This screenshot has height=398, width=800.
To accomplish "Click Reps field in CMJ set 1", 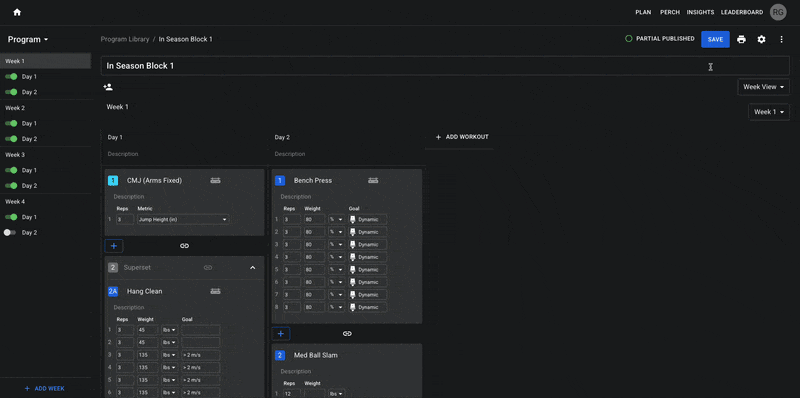I will pos(125,219).
